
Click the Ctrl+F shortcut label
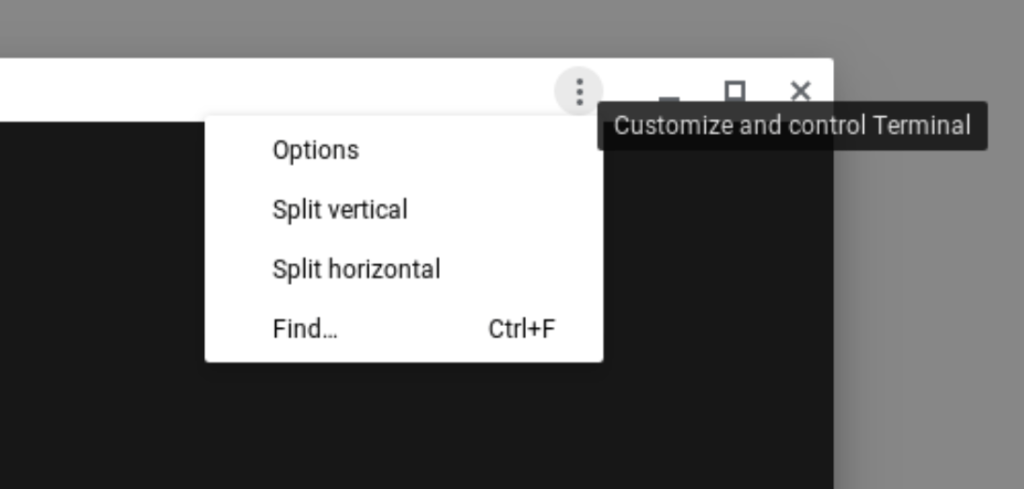pos(522,329)
